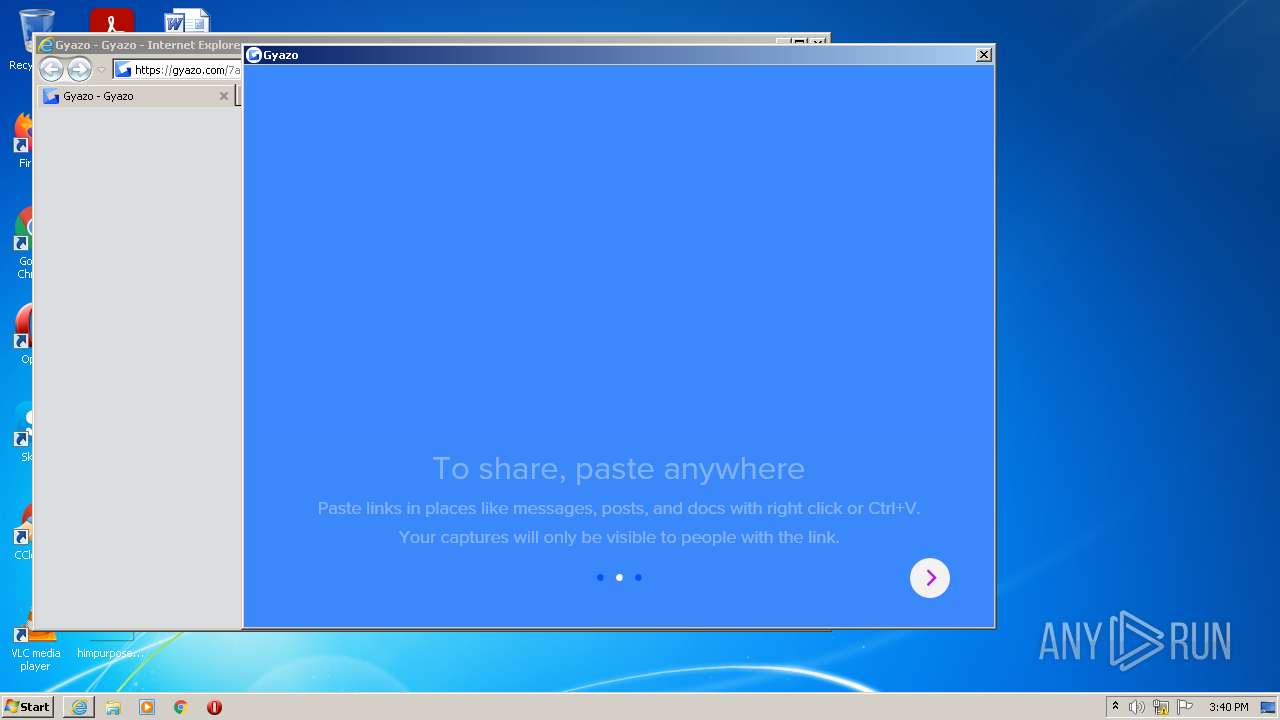
Task: Select the third pagination dot
Action: [x=638, y=577]
